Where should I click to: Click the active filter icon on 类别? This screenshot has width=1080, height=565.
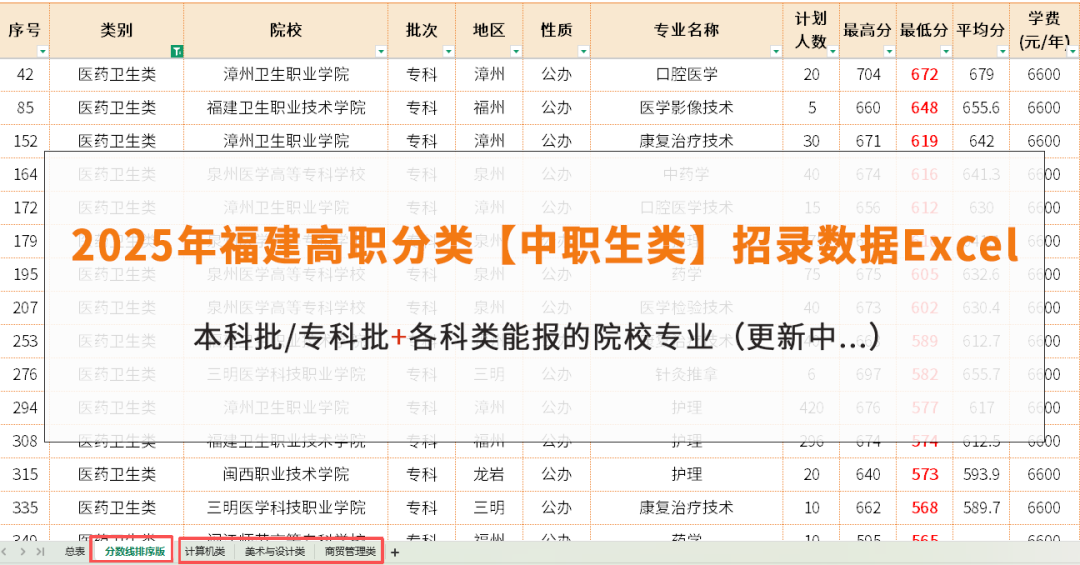tap(176, 51)
